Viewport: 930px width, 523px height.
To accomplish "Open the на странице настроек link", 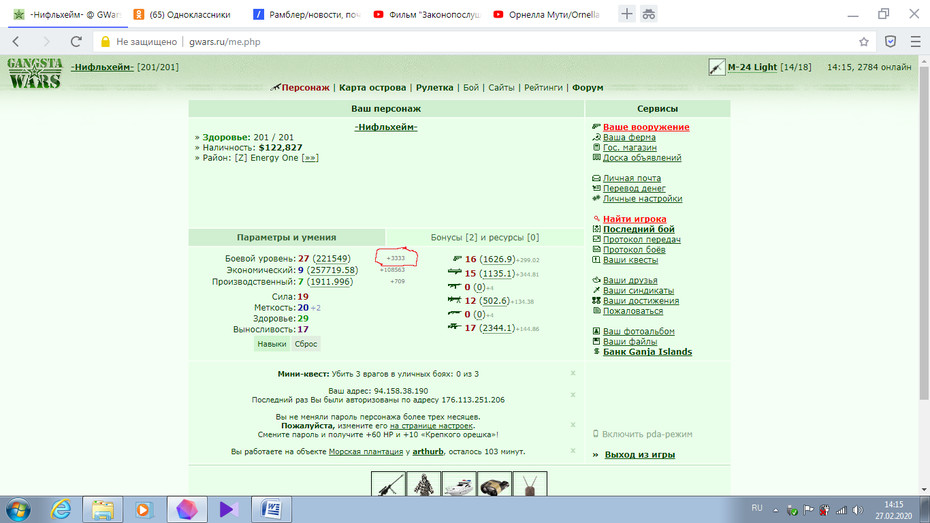I will point(431,426).
